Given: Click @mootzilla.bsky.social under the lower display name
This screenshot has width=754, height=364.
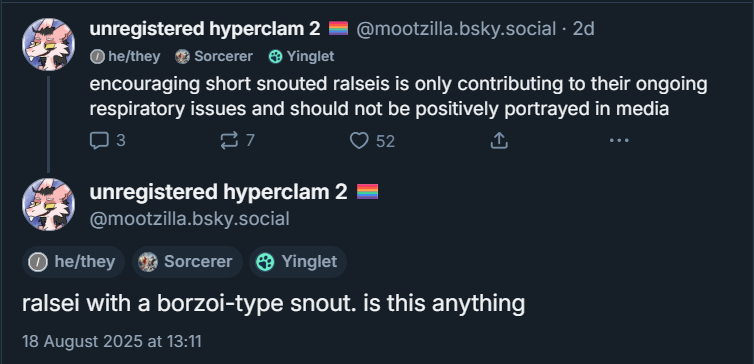Looking at the screenshot, I should (x=189, y=219).
